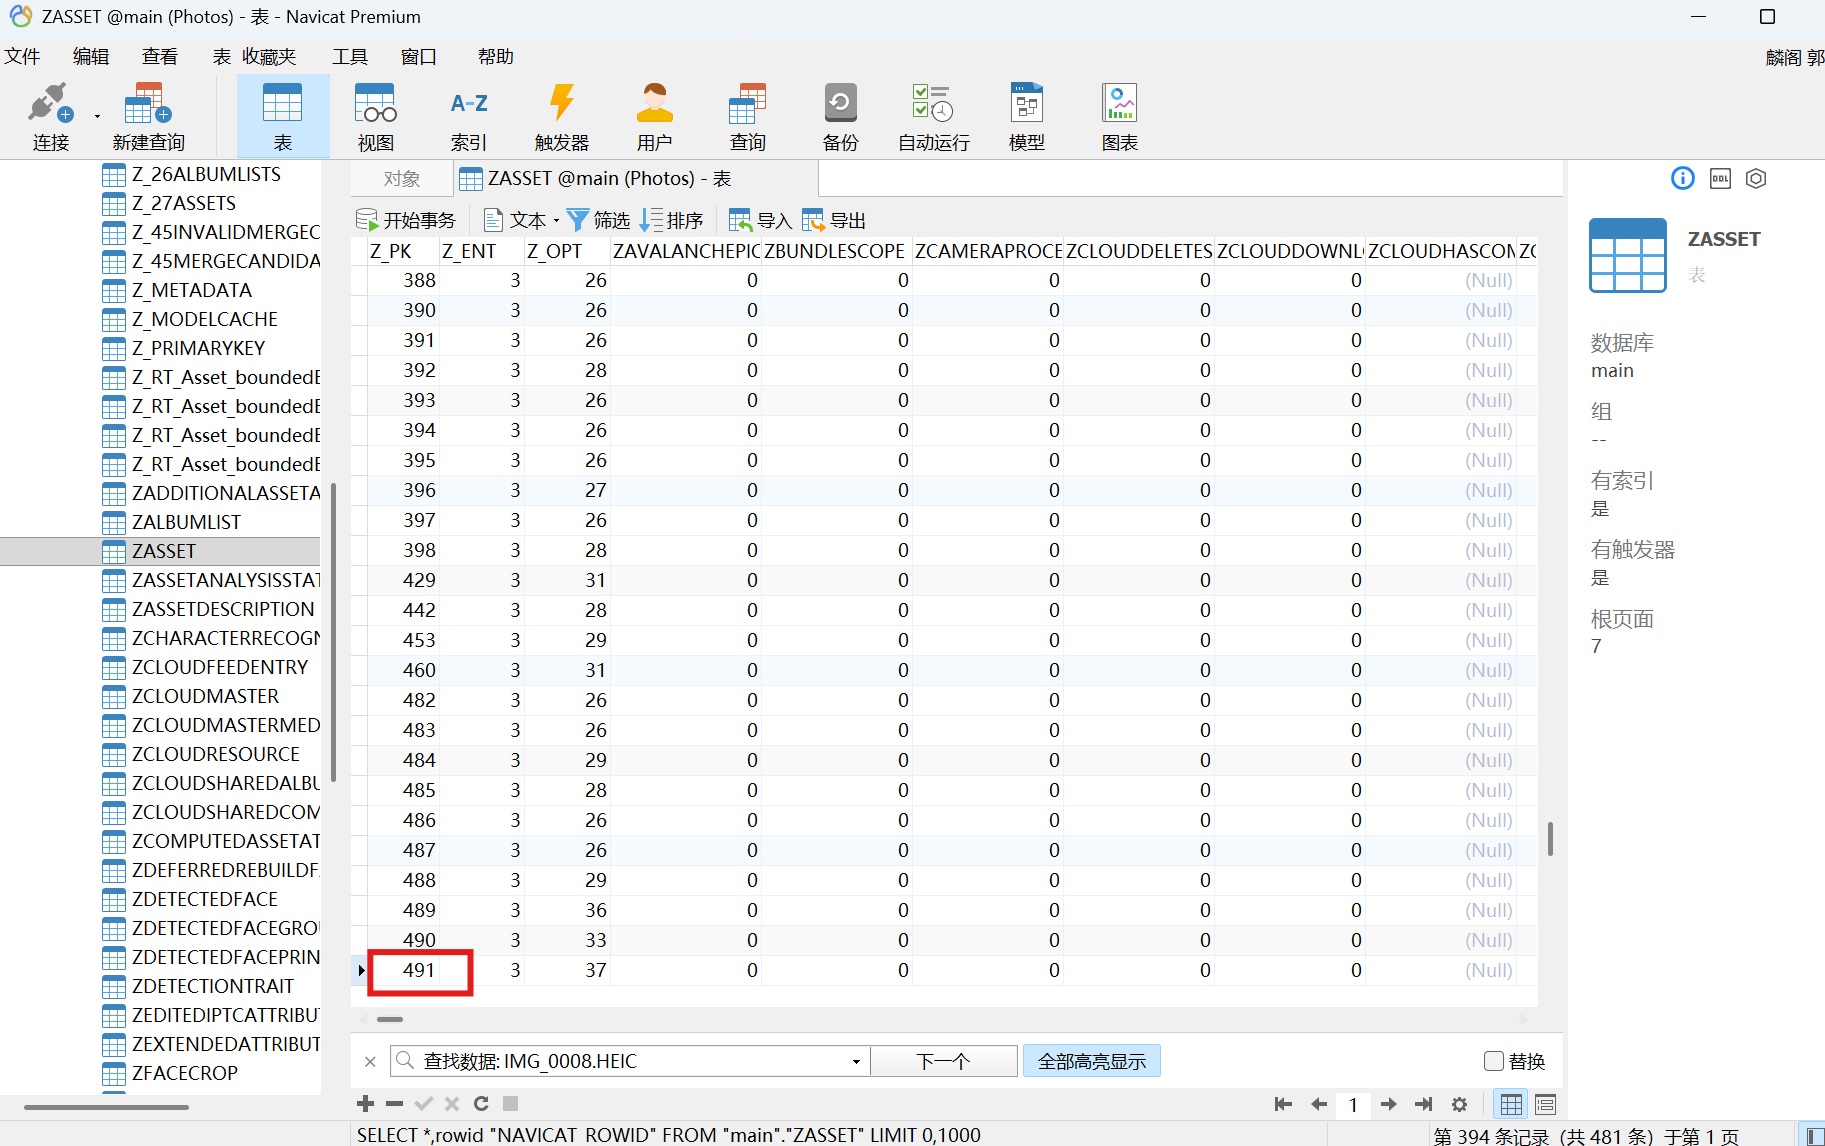
Task: Enable the Replace (替换) checkbox
Action: point(1494,1061)
